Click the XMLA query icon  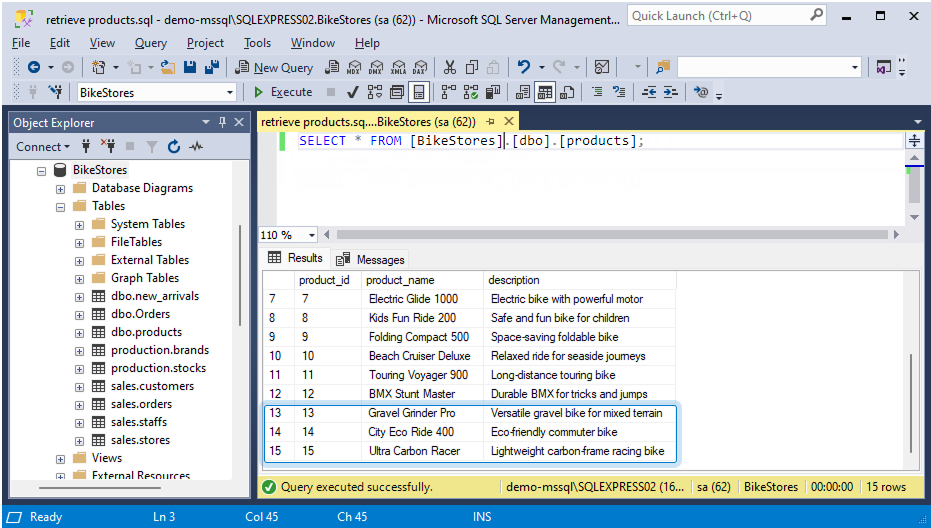click(398, 68)
